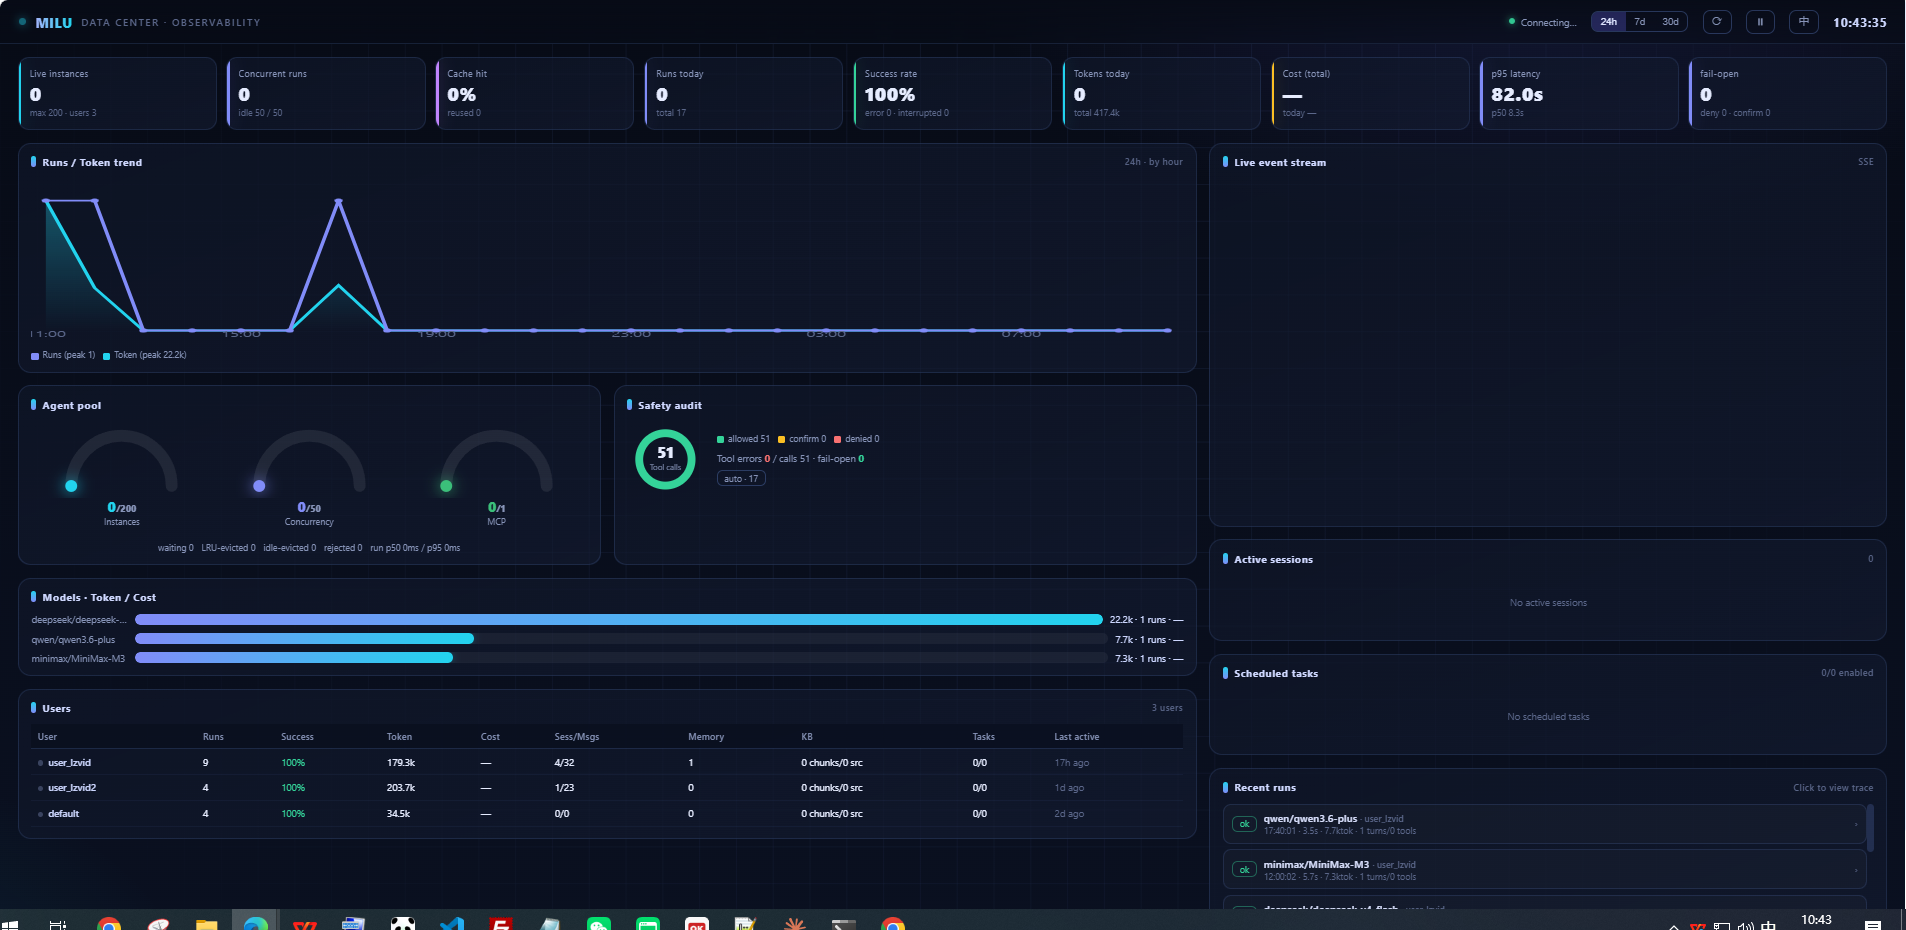The image size is (1906, 930).
Task: Click the purple Runs peak point near 17:00
Action: coord(338,201)
